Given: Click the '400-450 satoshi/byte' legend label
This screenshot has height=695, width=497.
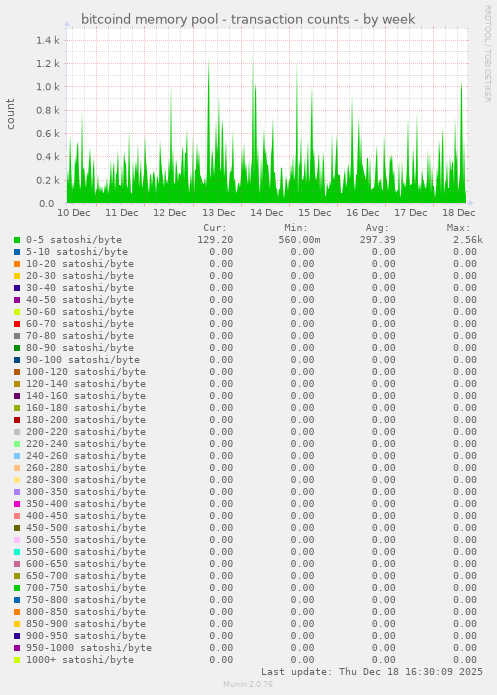Looking at the screenshot, I should coord(86,515).
